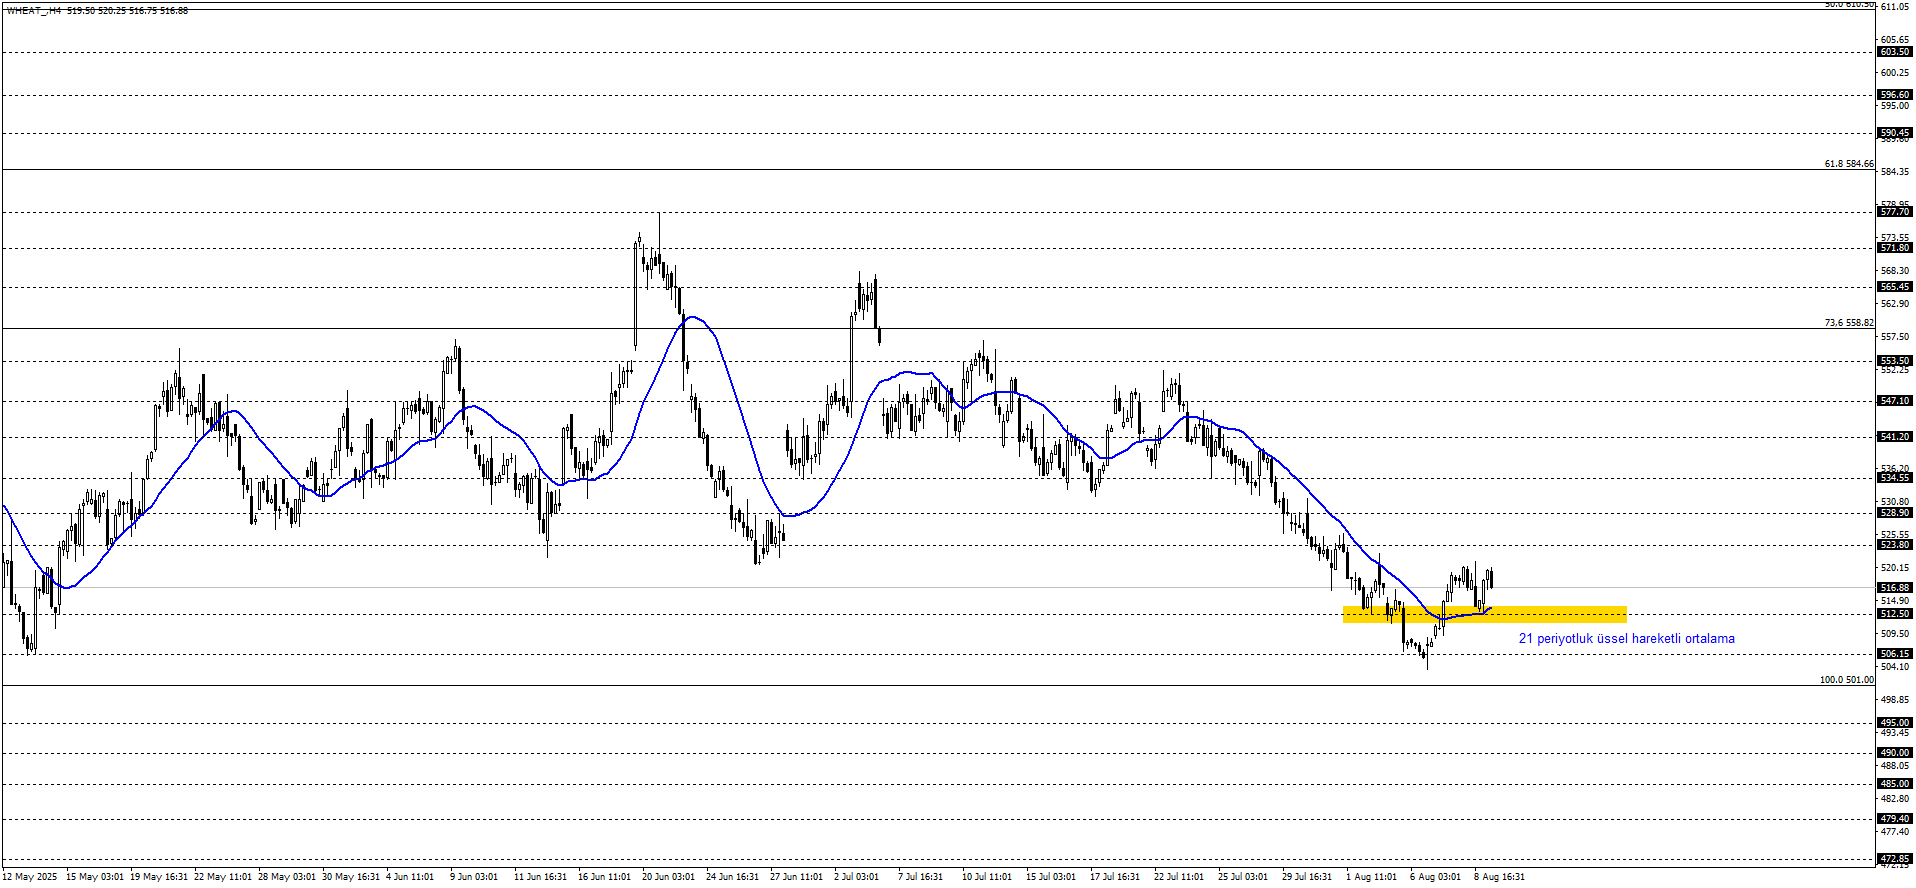Select the '21 periyotluk üssel hareketli ortalama' annotation
The image size is (1916, 888).
pos(1627,638)
